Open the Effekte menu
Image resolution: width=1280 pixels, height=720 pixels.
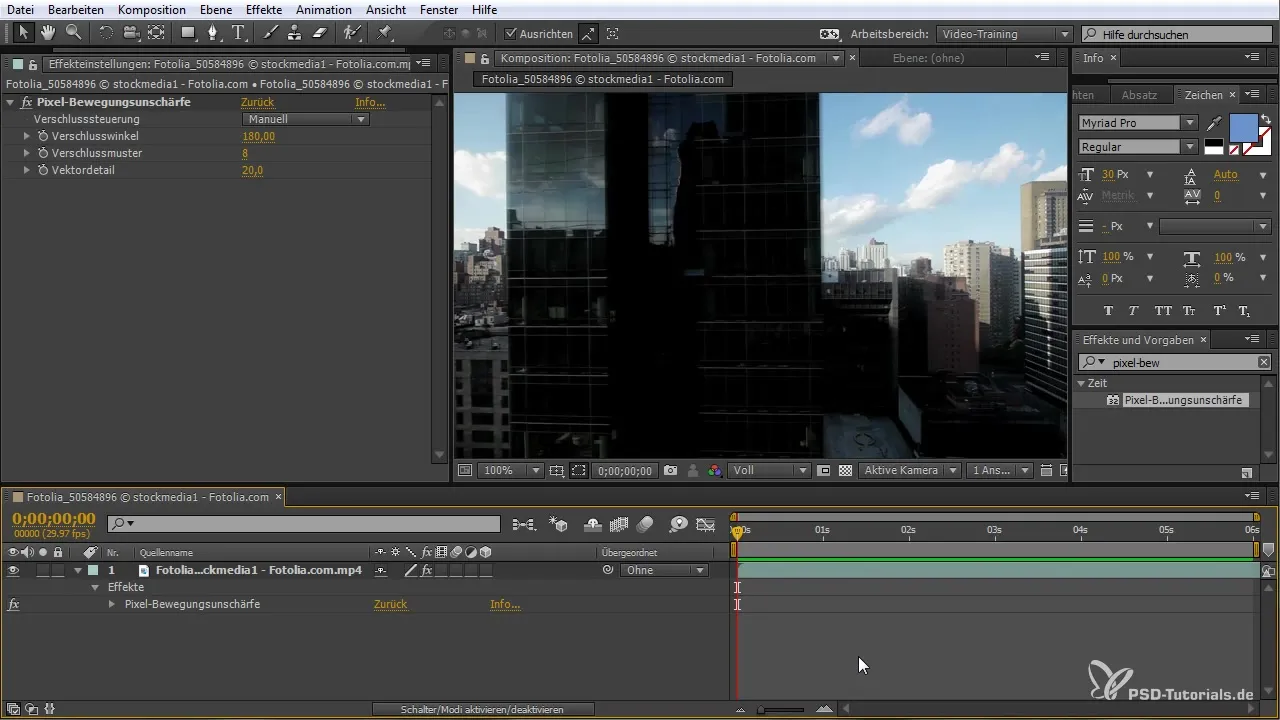tap(264, 9)
